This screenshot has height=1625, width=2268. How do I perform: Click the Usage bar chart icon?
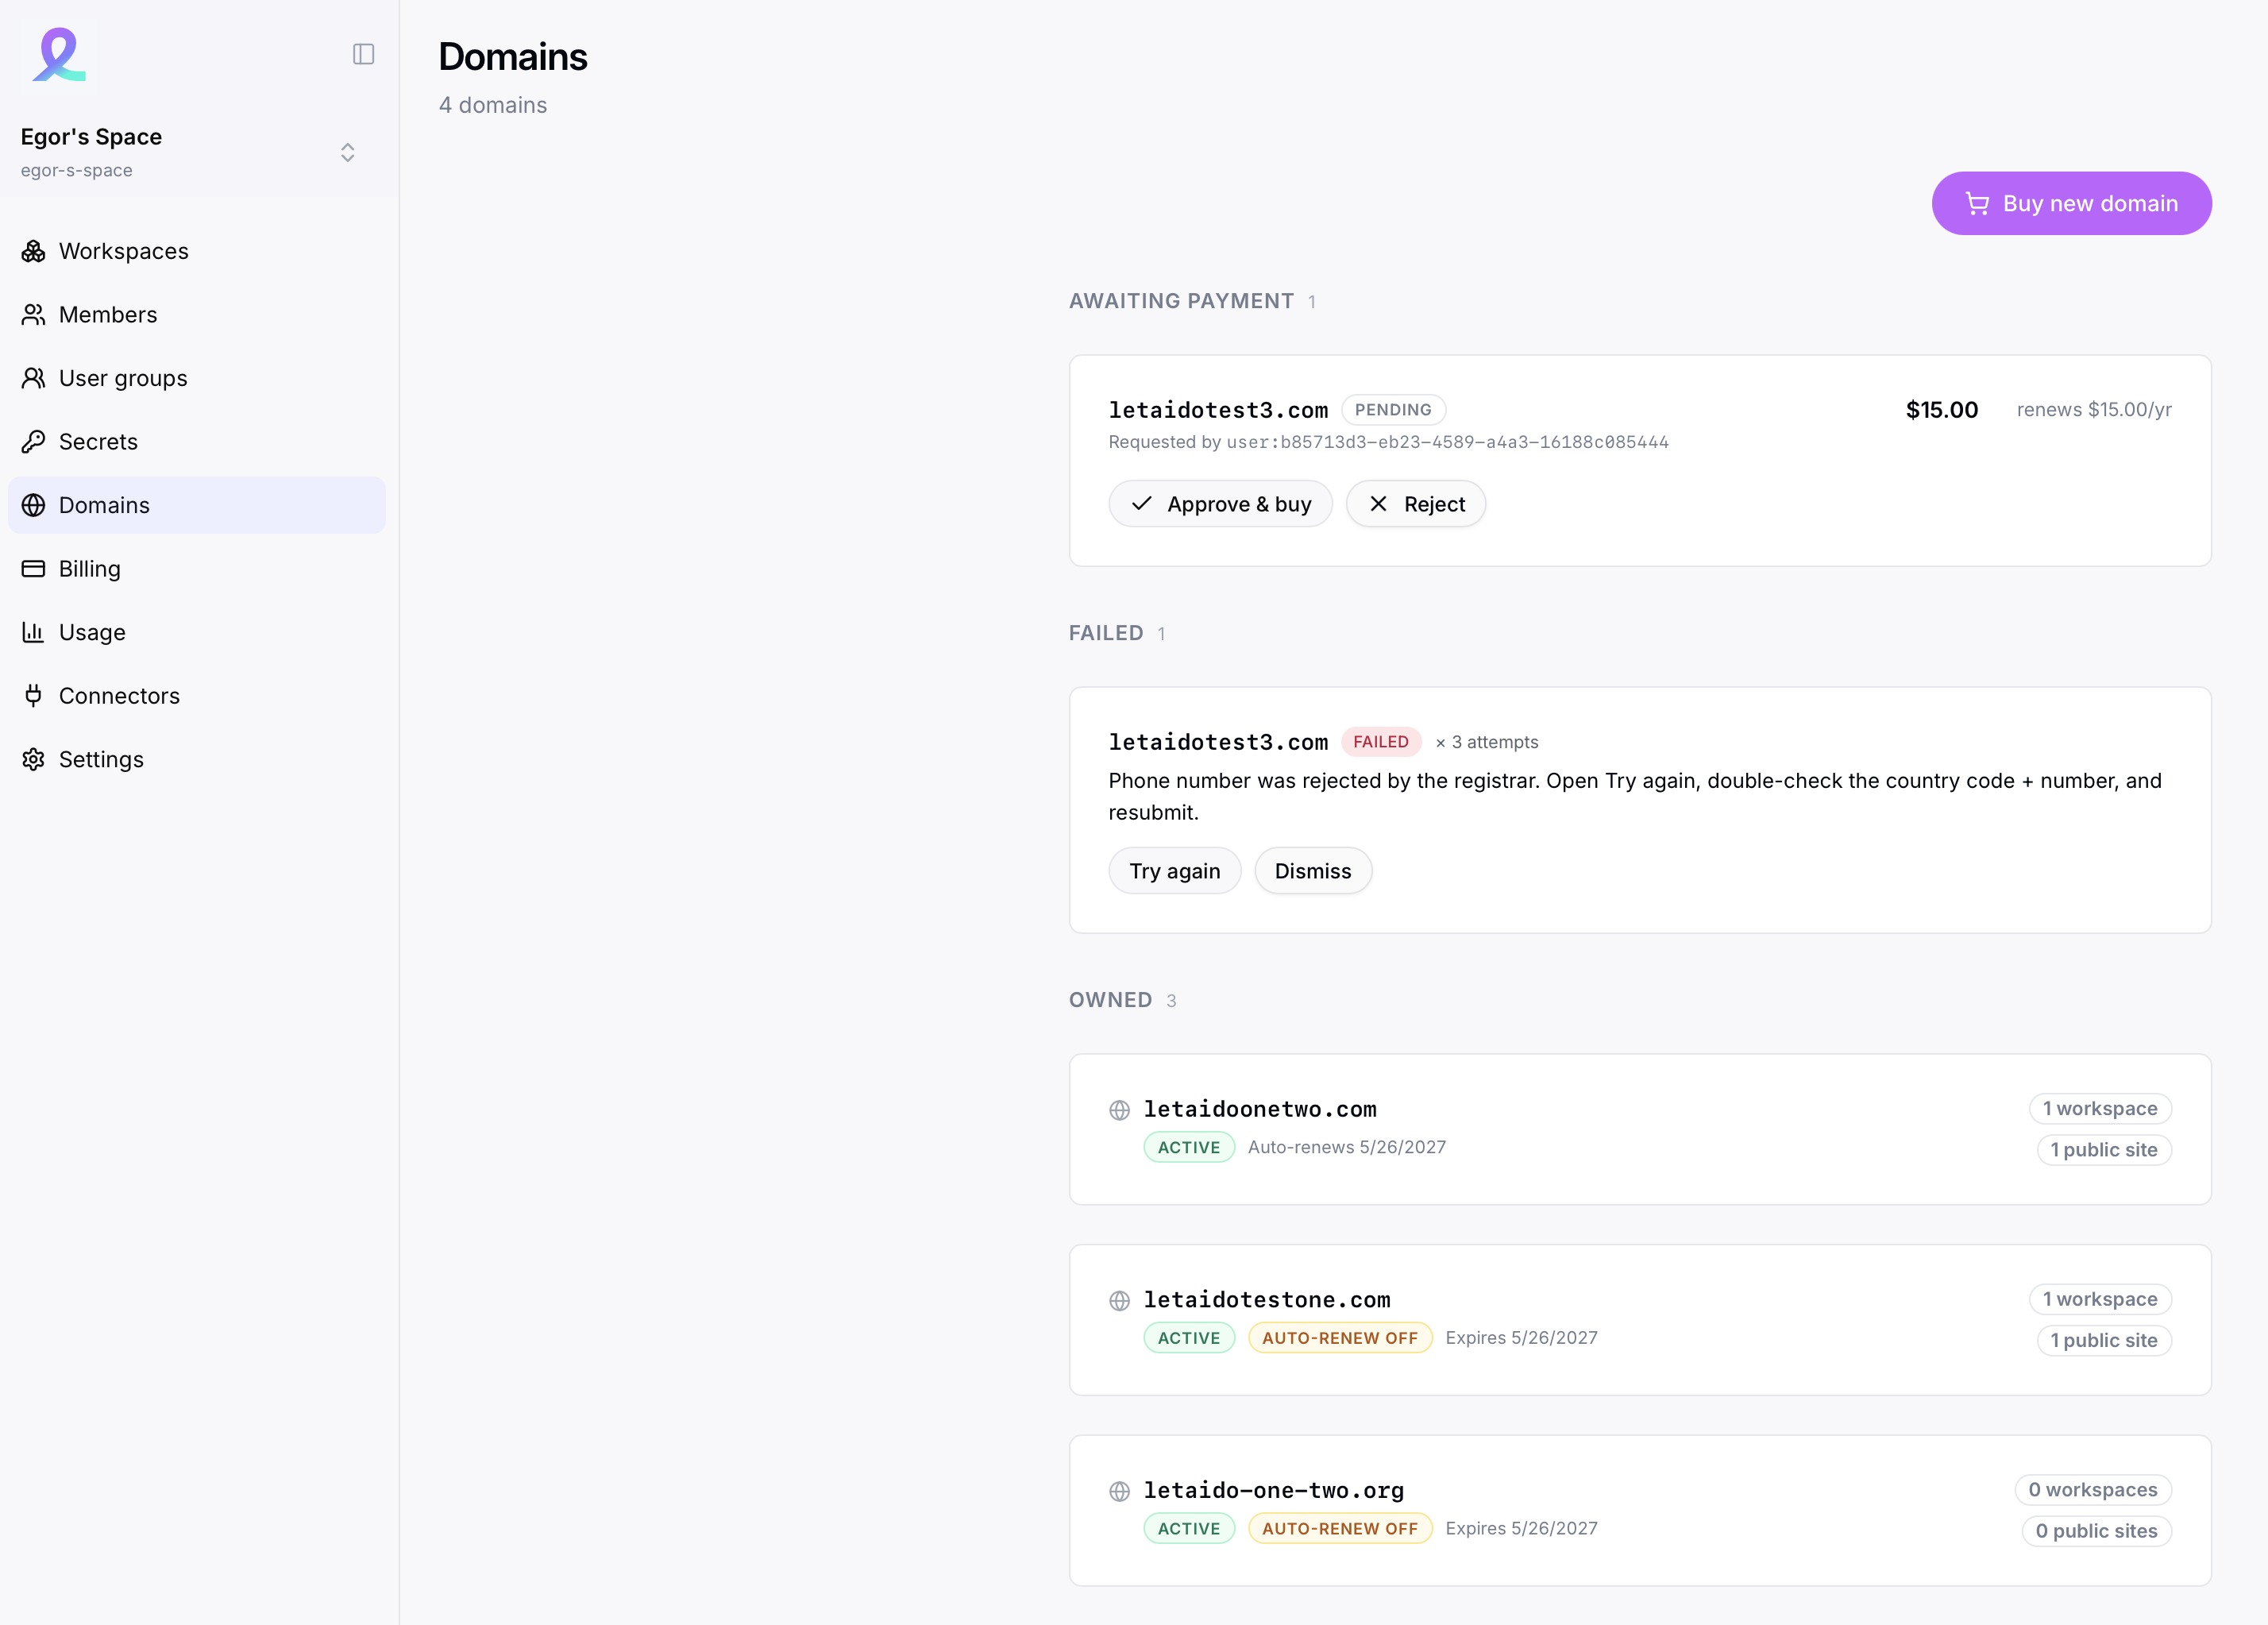coord(34,632)
